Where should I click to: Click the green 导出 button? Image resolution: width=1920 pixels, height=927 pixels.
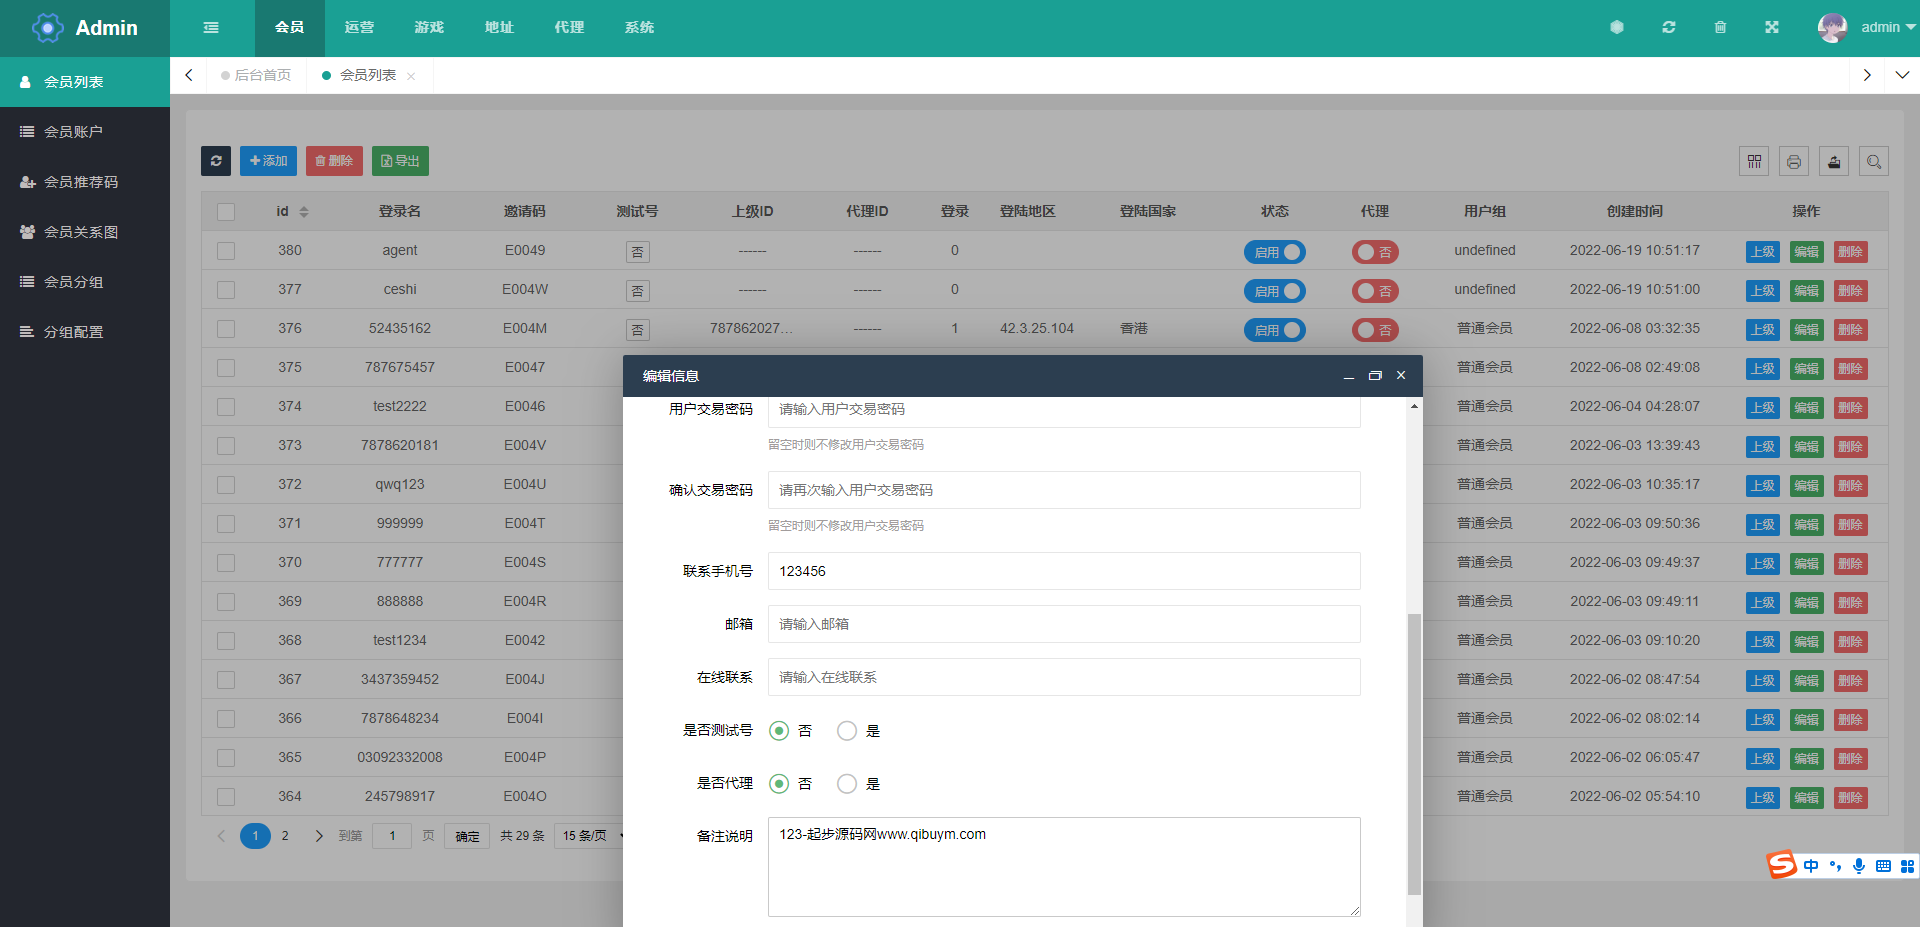point(400,161)
